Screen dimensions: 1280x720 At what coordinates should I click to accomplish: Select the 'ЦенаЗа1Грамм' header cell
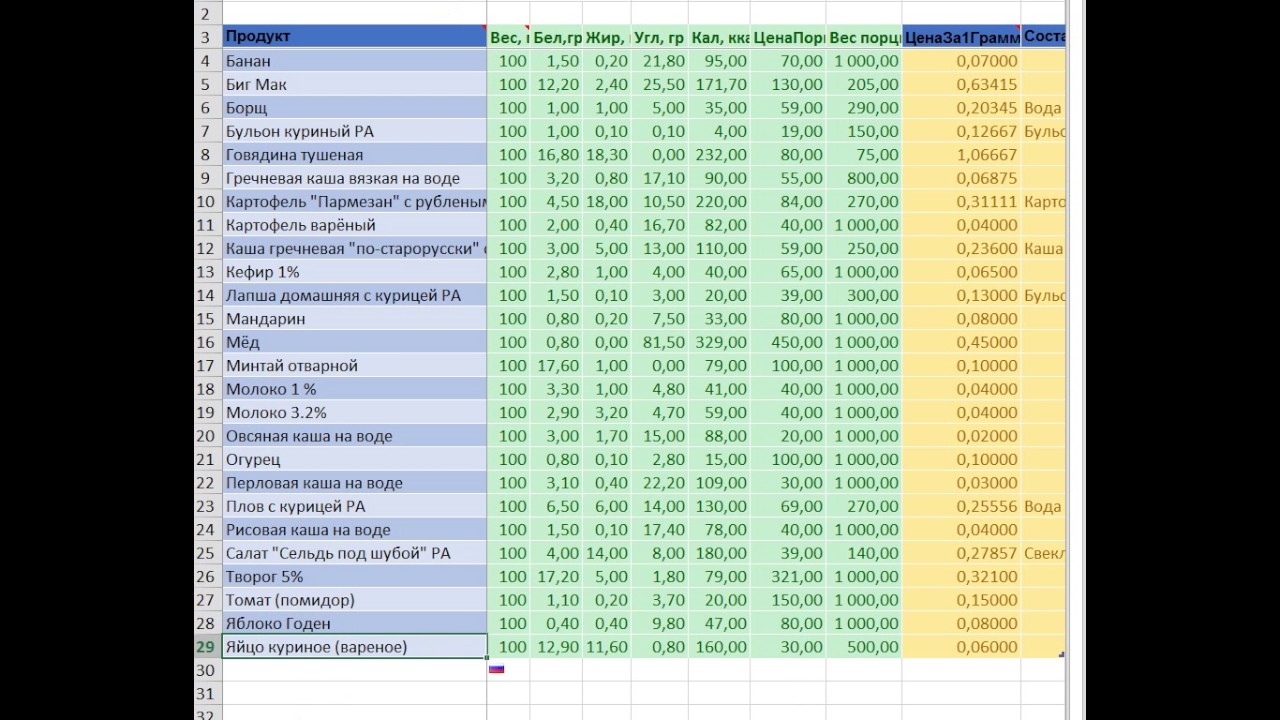(962, 37)
